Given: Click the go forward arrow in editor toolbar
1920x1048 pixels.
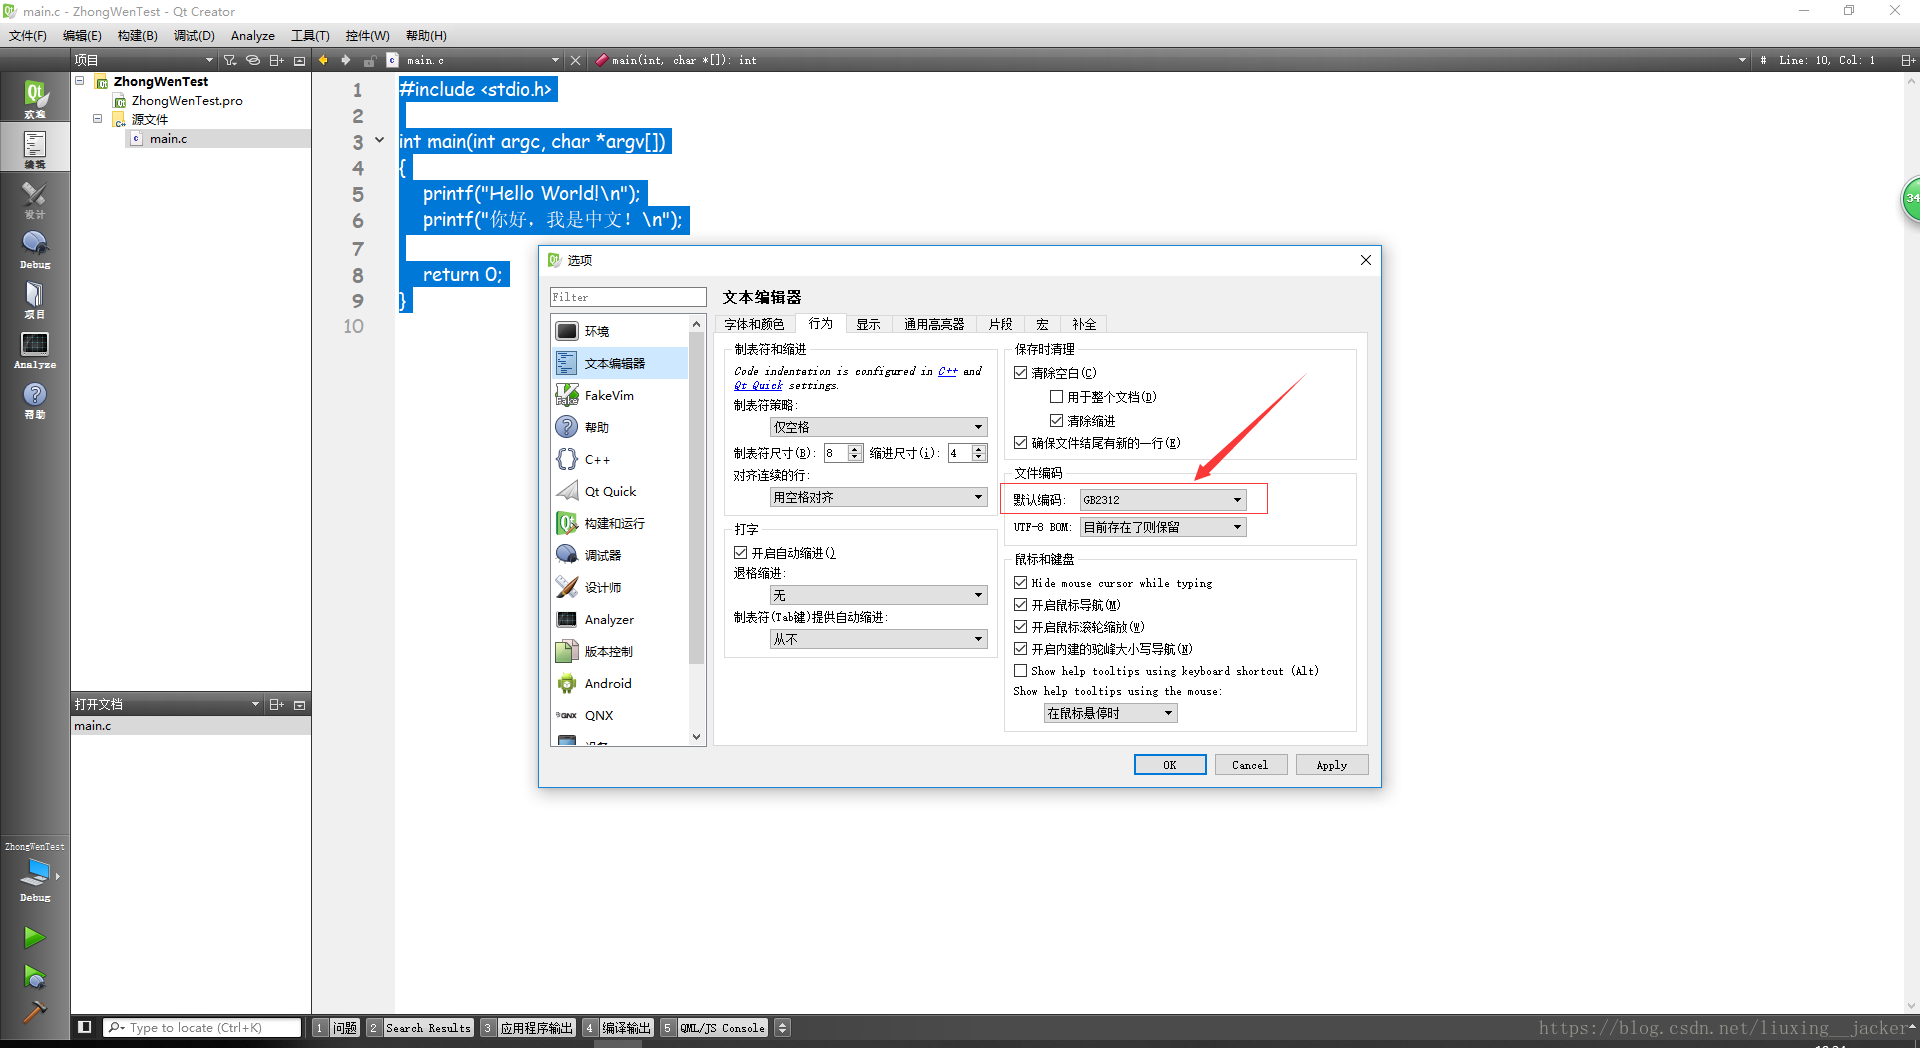Looking at the screenshot, I should click(x=346, y=60).
